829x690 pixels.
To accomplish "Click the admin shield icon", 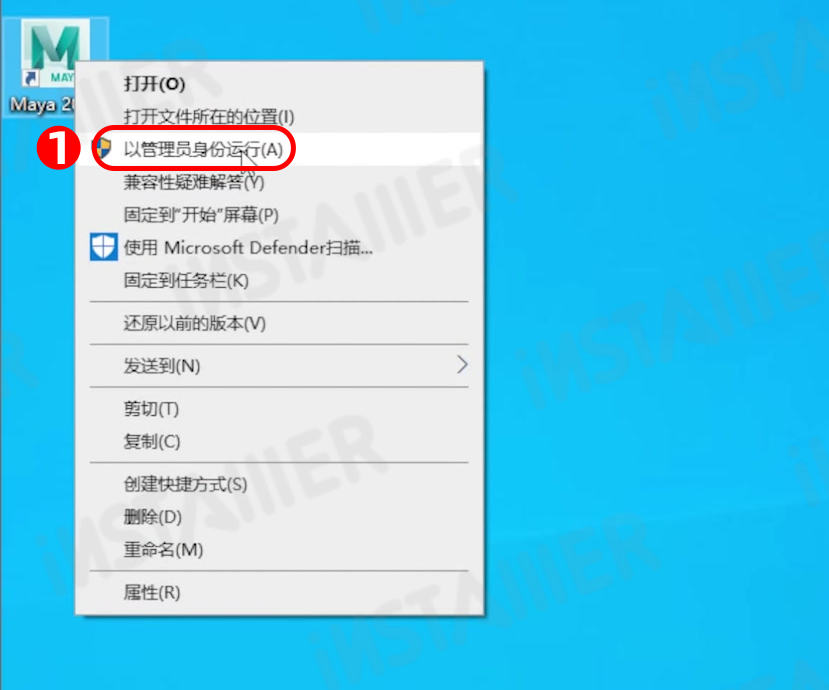I will 103,149.
